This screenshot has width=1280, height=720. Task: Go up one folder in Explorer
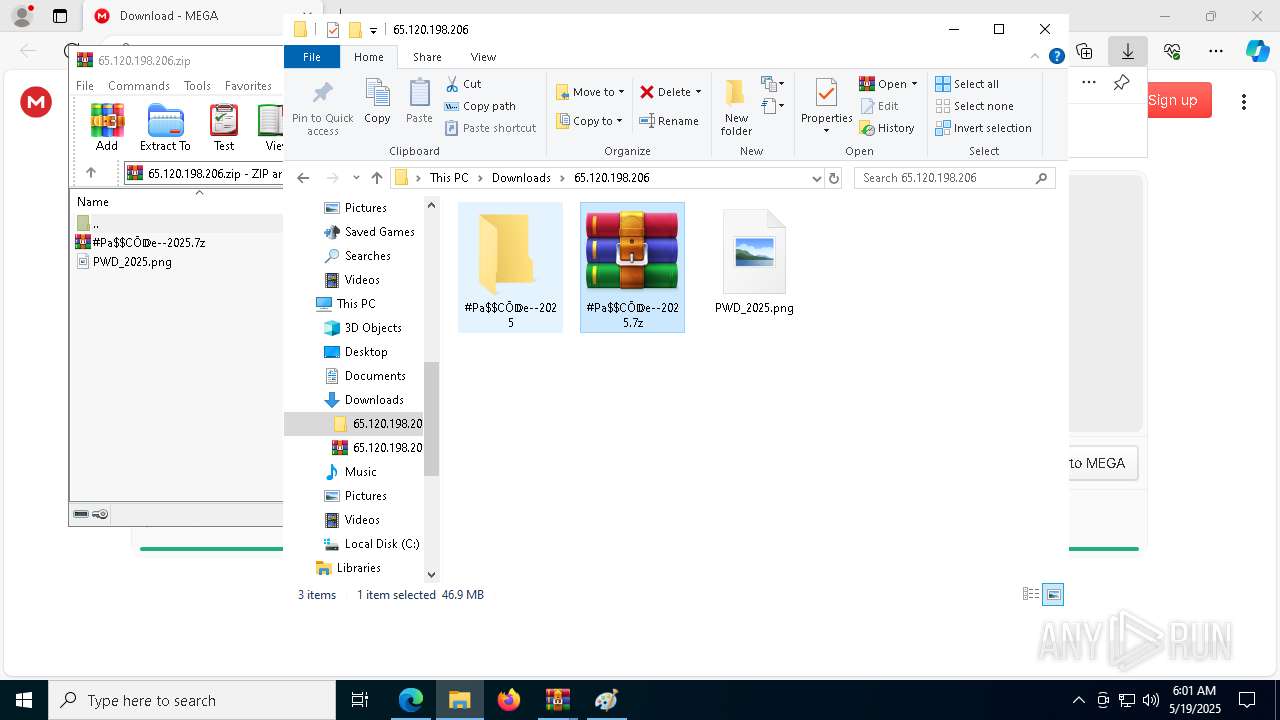376,178
